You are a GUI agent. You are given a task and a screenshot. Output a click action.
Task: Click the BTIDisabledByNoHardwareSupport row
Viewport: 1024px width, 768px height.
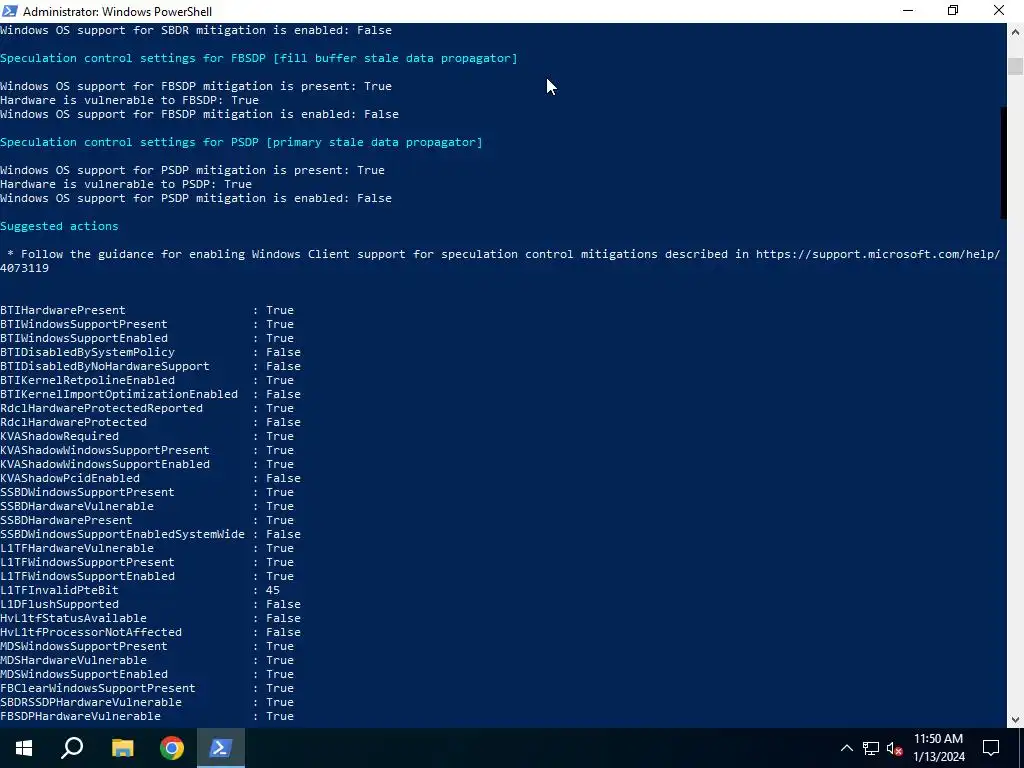[x=150, y=366]
